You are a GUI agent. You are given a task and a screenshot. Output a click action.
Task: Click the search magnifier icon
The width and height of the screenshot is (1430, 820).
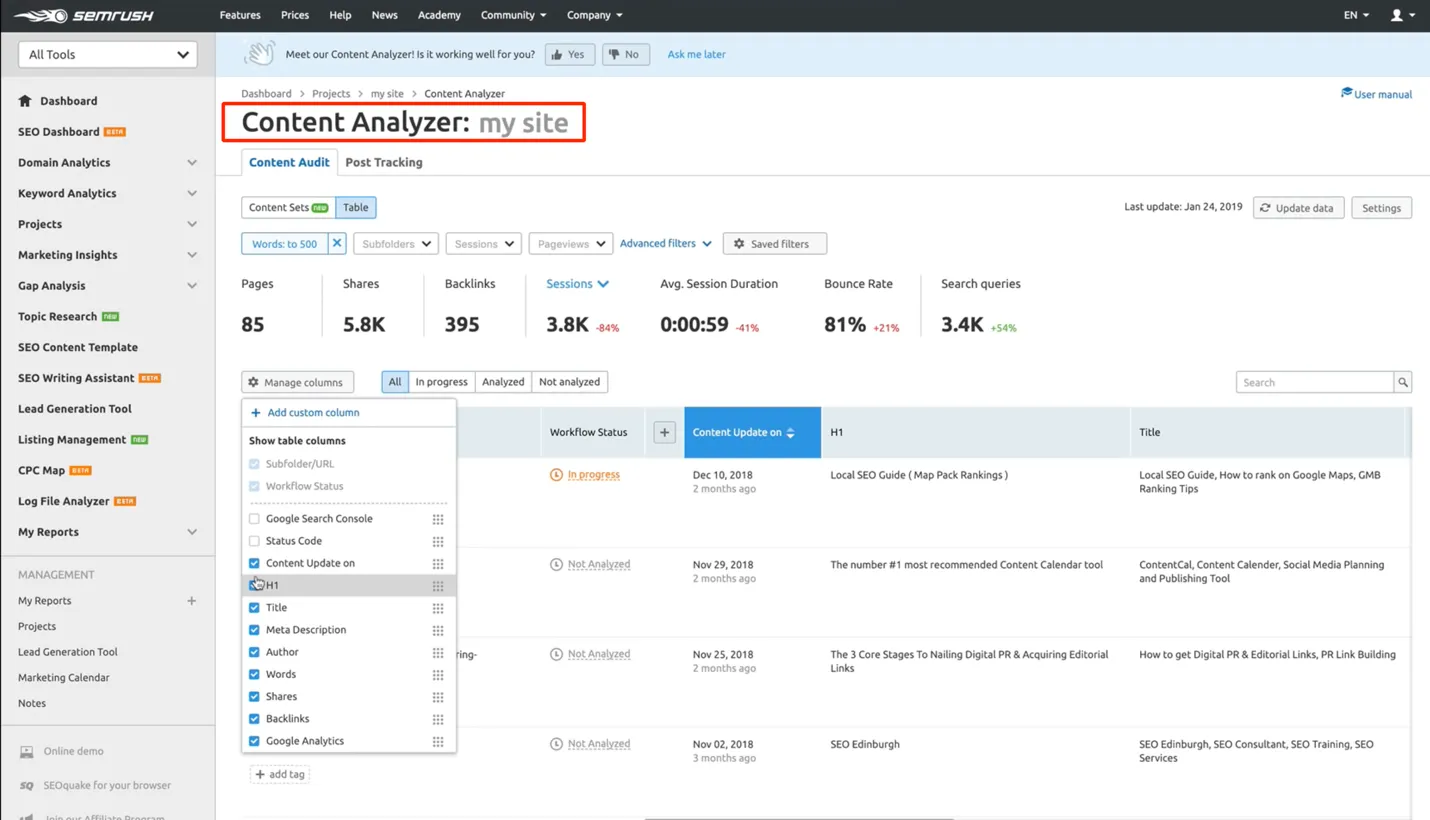click(1403, 382)
